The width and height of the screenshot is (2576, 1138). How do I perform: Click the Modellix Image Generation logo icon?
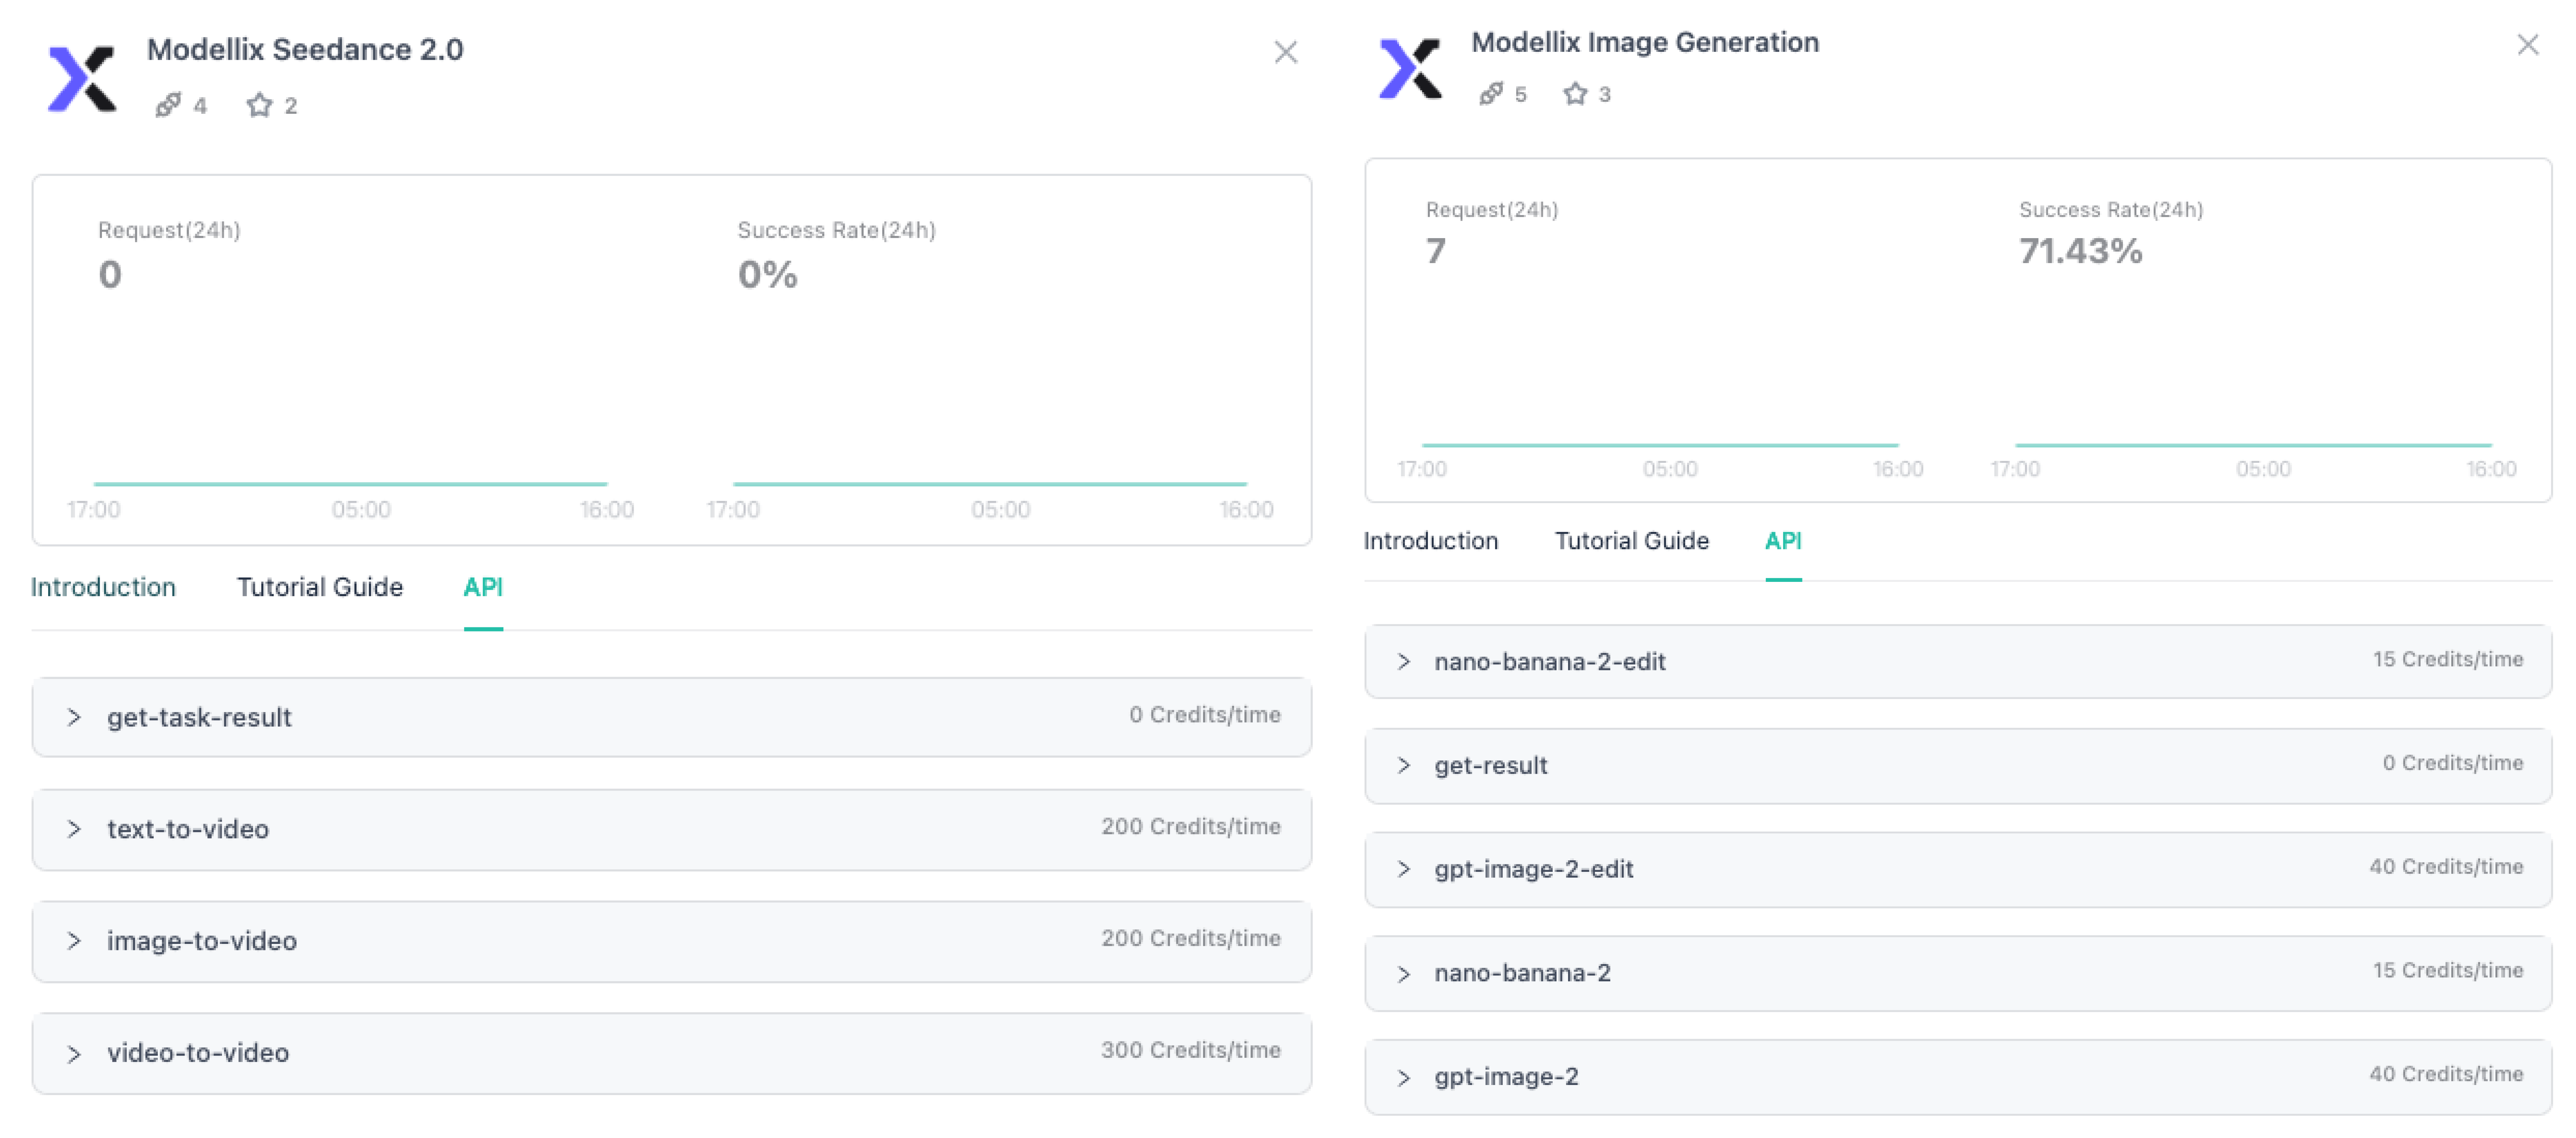click(x=1410, y=68)
